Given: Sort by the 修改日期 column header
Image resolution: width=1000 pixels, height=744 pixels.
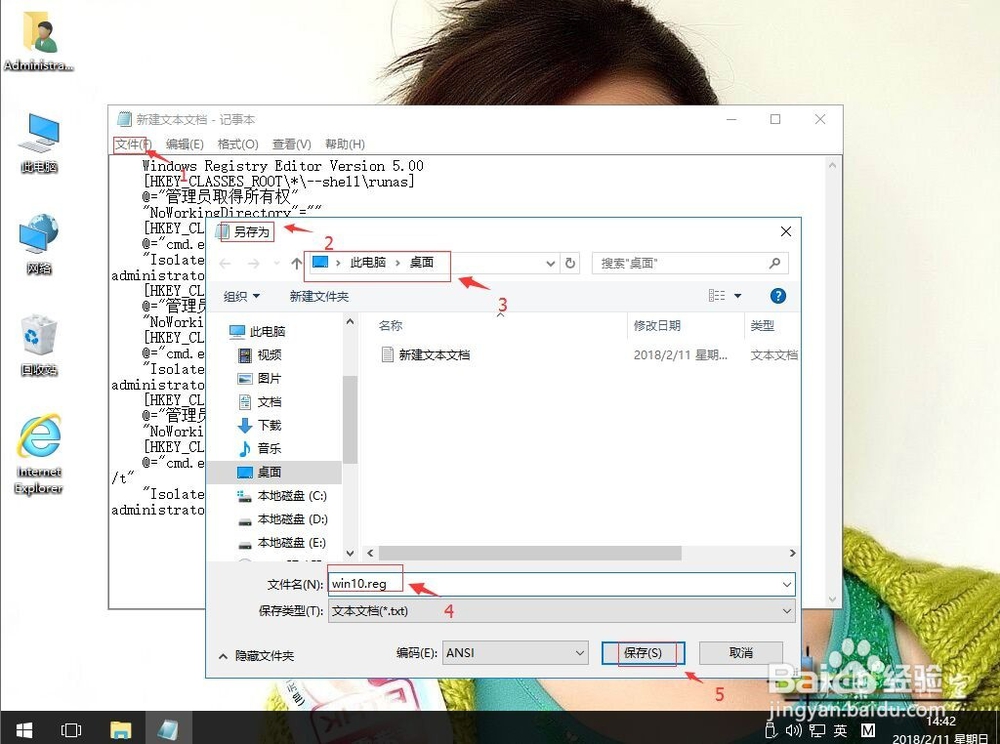Looking at the screenshot, I should [657, 326].
